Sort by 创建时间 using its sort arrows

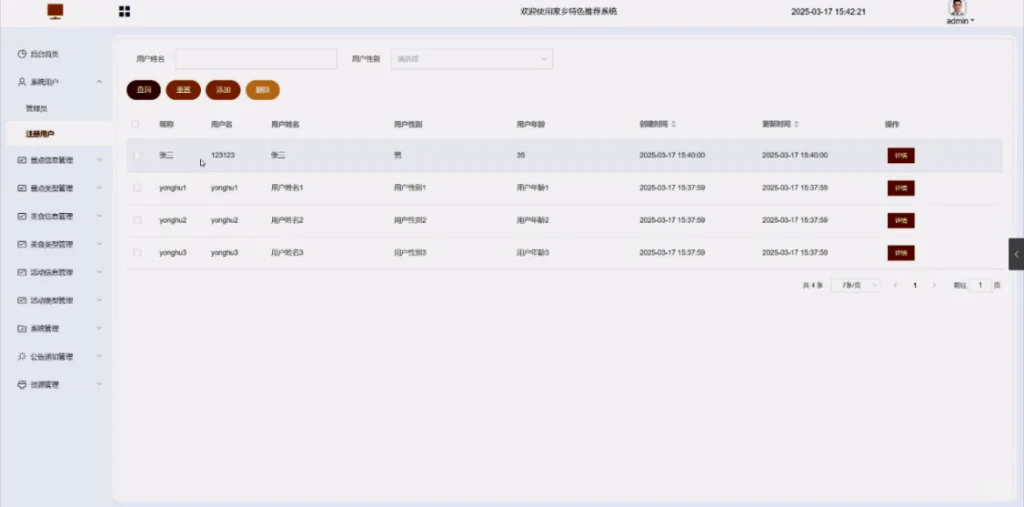coord(673,124)
